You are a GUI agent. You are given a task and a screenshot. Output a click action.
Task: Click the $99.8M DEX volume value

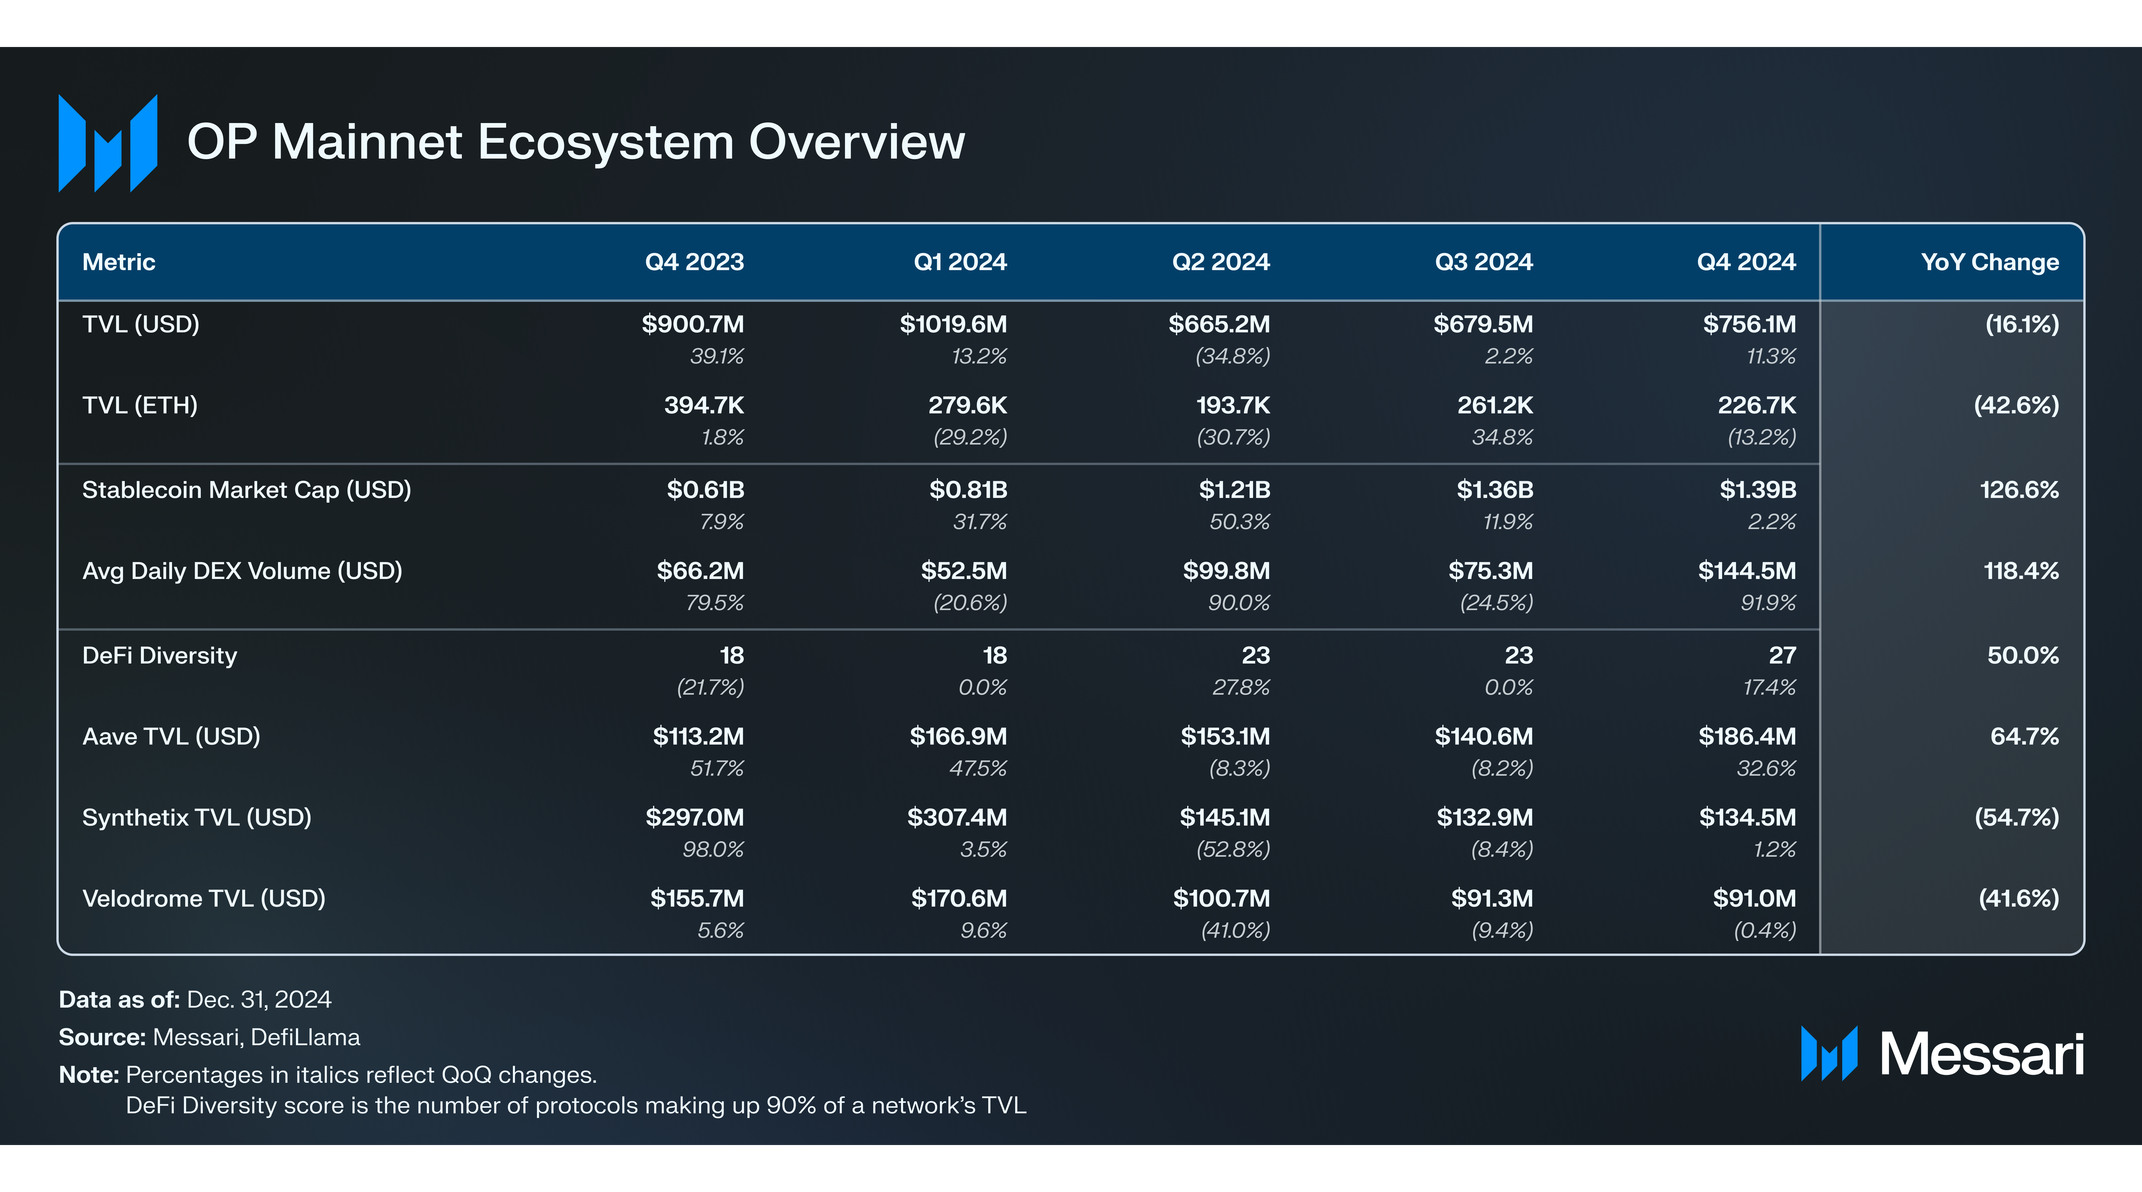tap(1226, 571)
